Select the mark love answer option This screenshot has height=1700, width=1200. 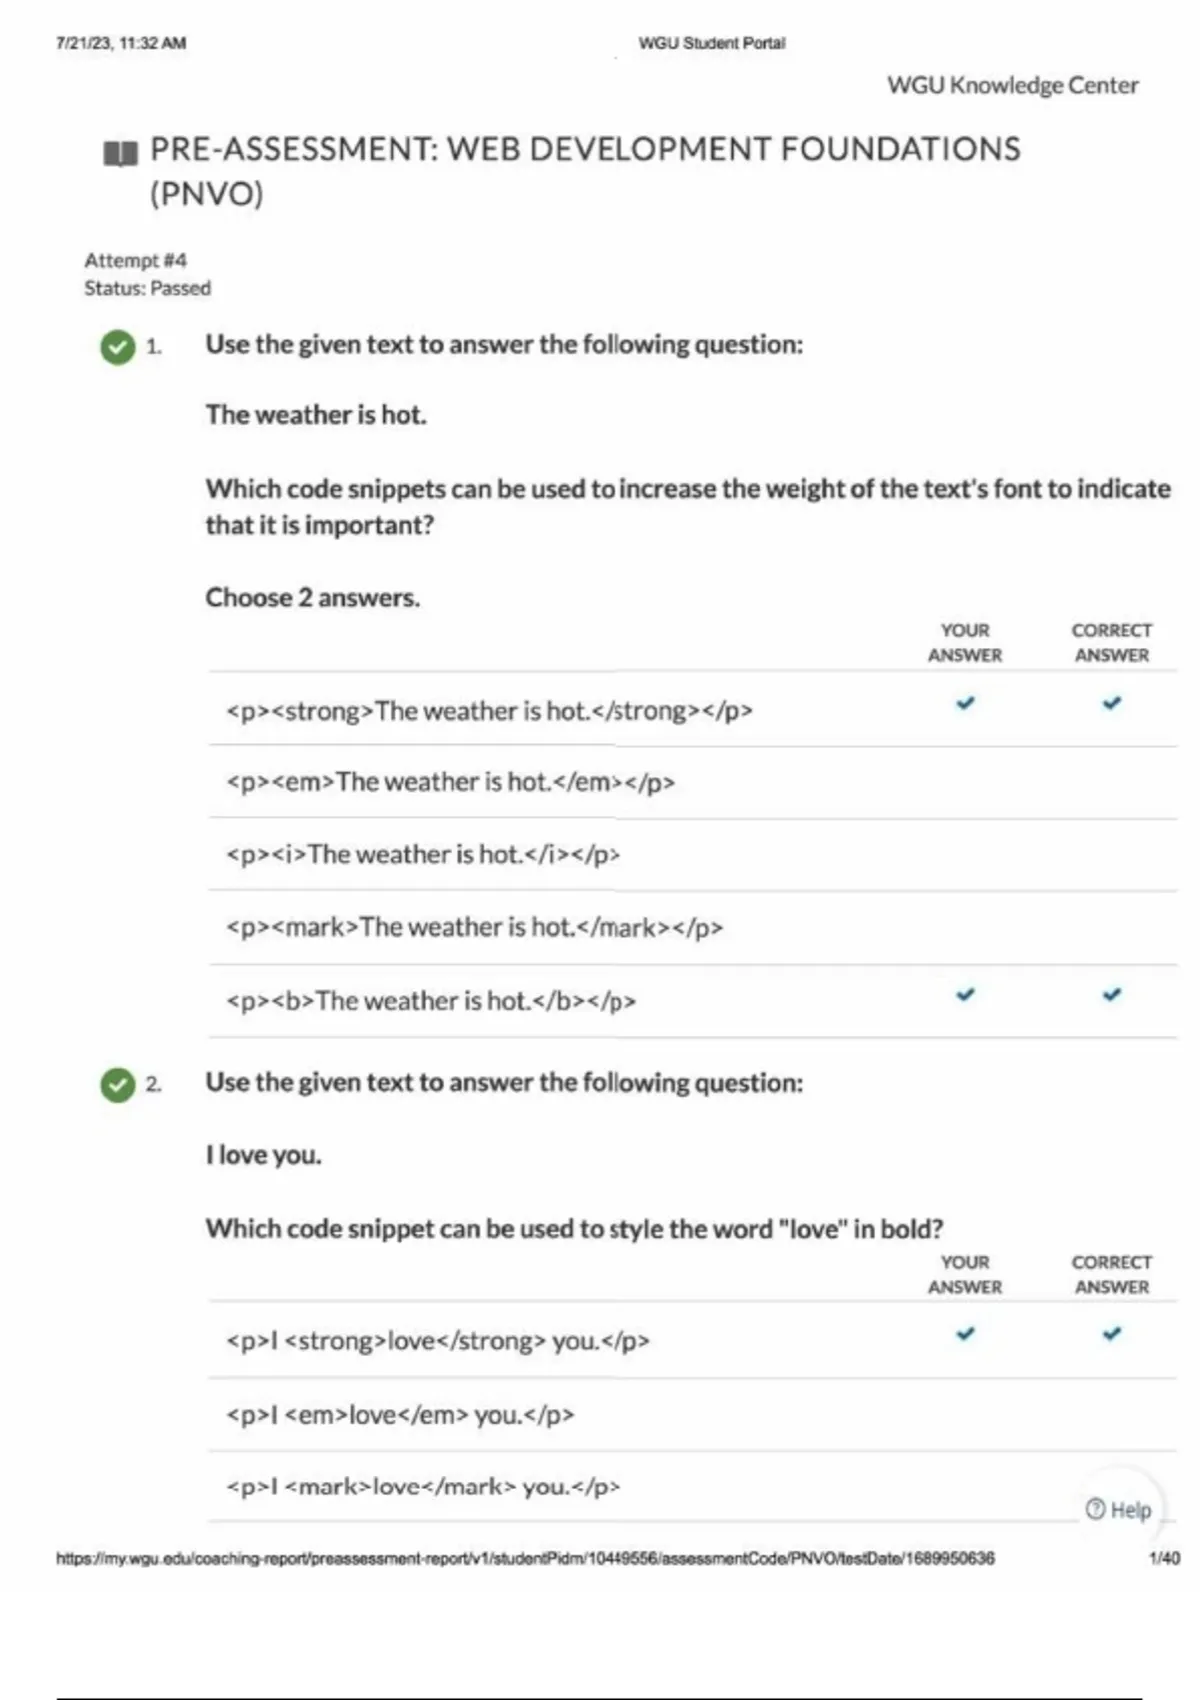click(x=423, y=1487)
